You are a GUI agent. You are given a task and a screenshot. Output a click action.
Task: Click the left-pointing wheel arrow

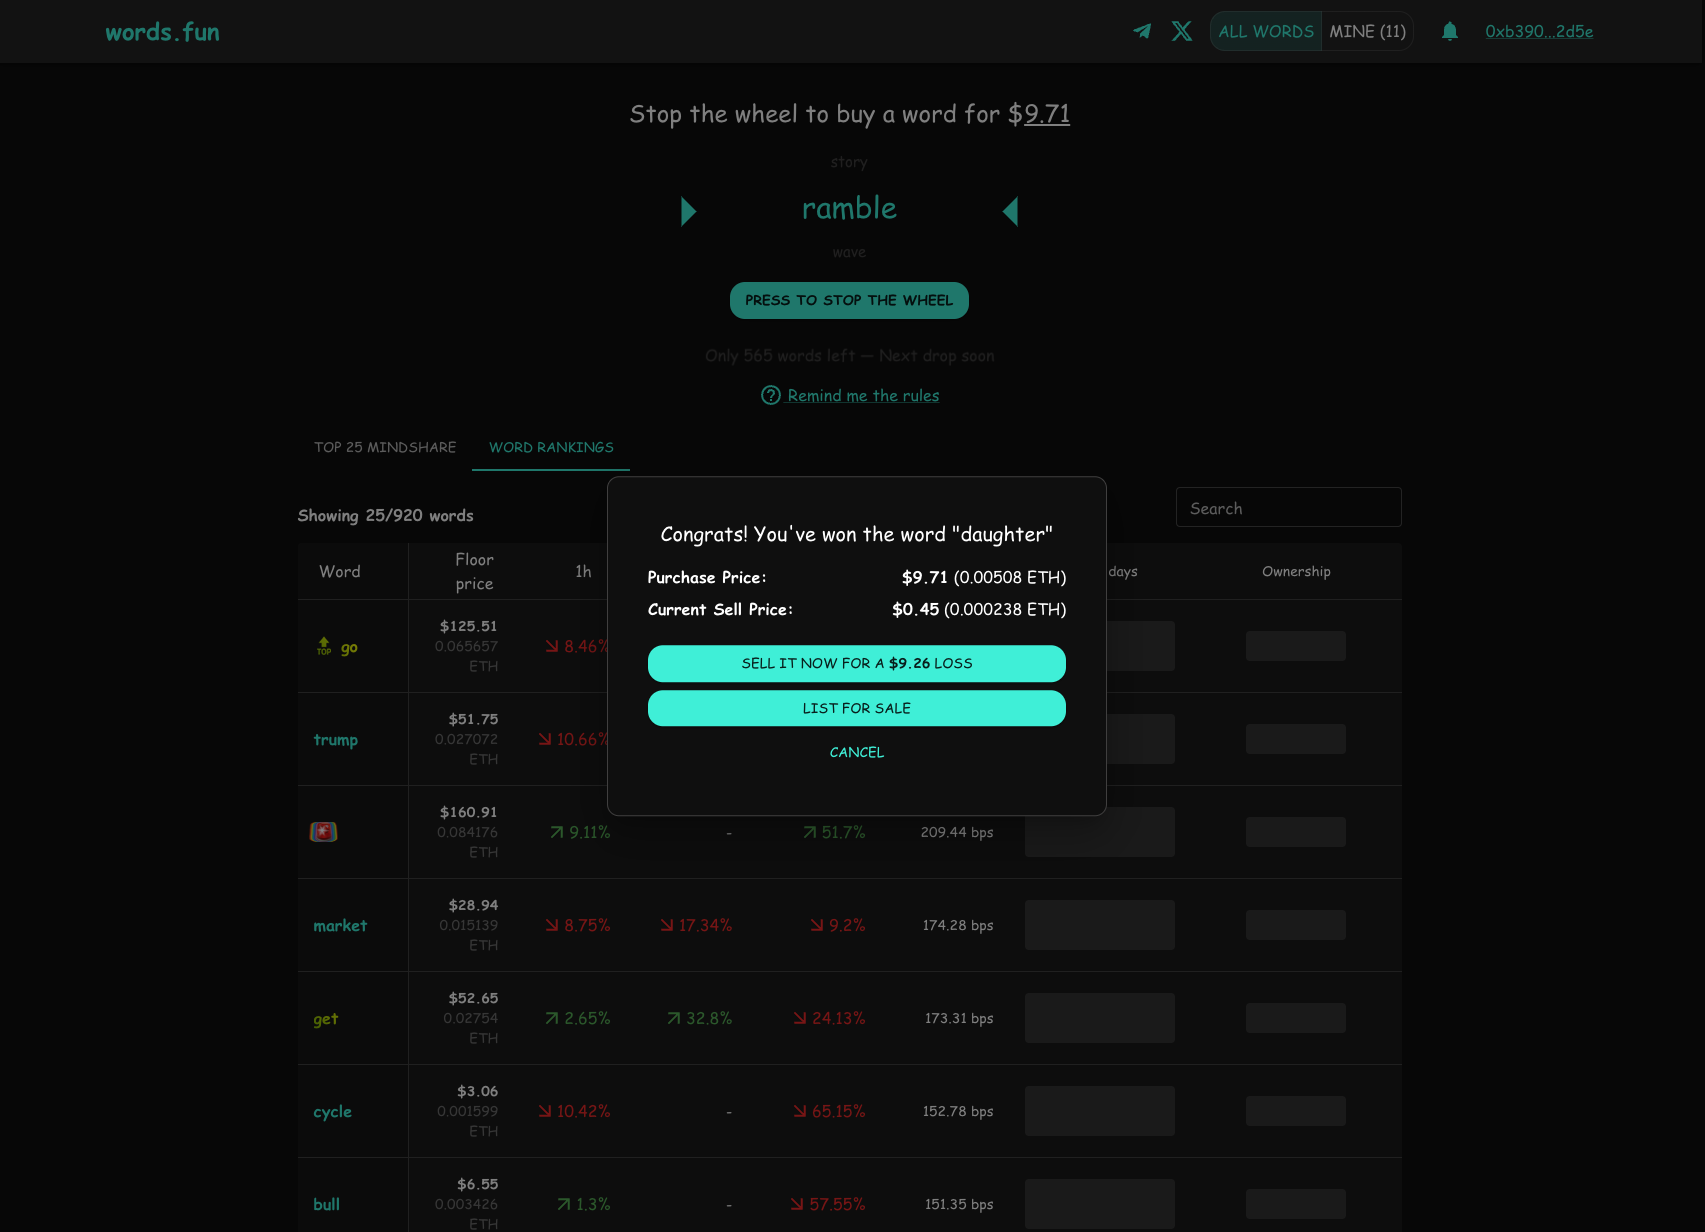pos(1010,211)
